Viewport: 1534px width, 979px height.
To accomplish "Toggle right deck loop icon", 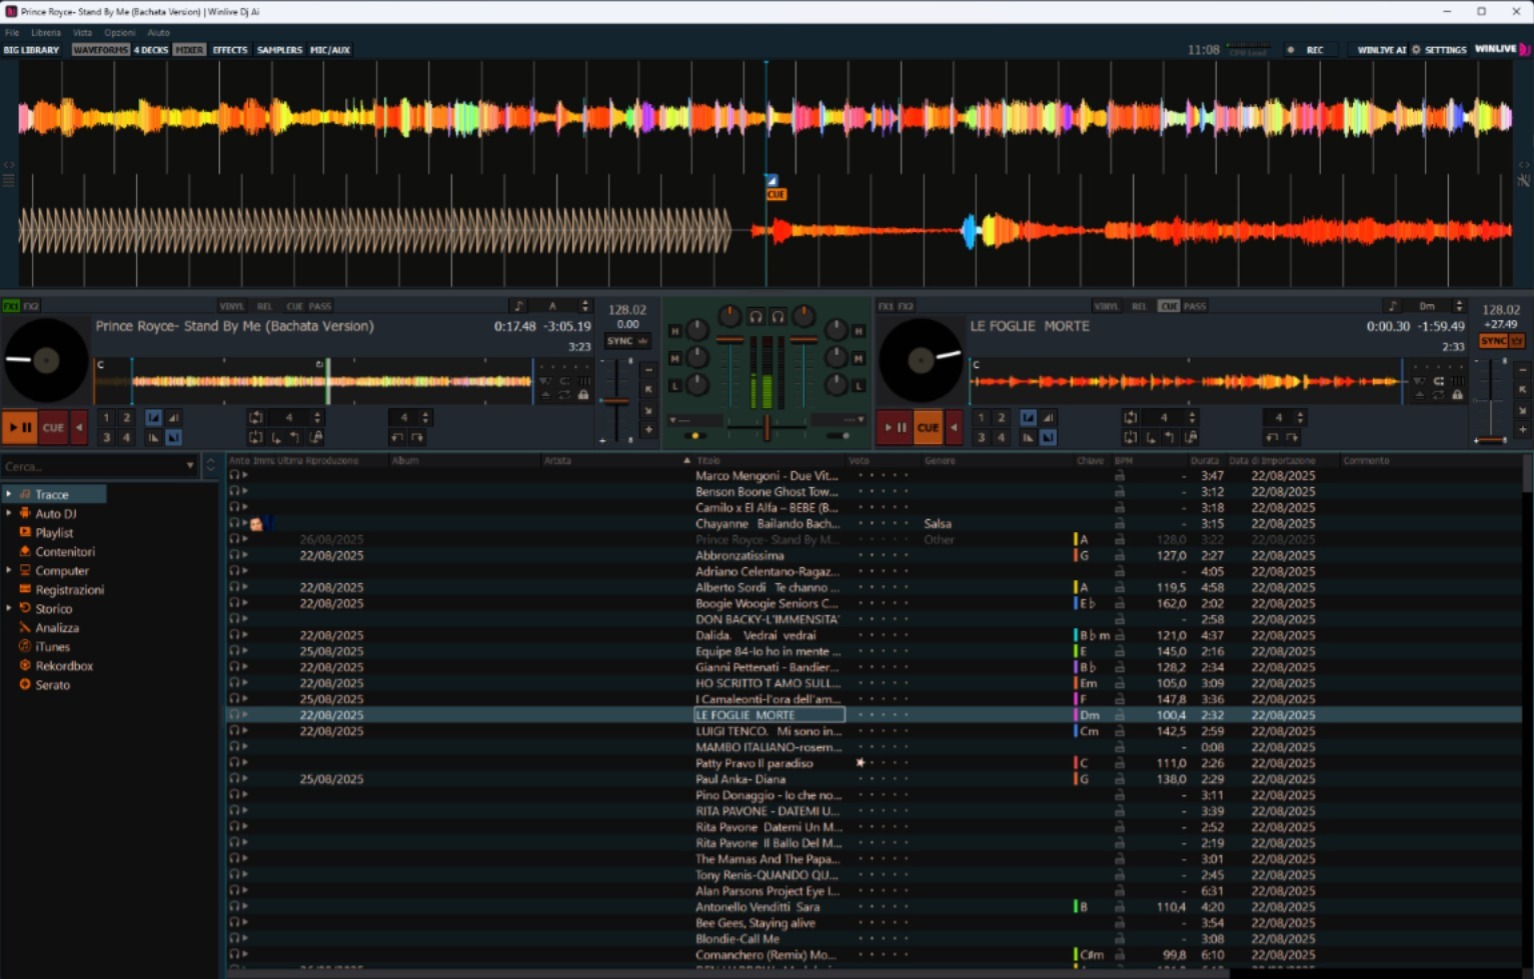I will (x=1131, y=417).
